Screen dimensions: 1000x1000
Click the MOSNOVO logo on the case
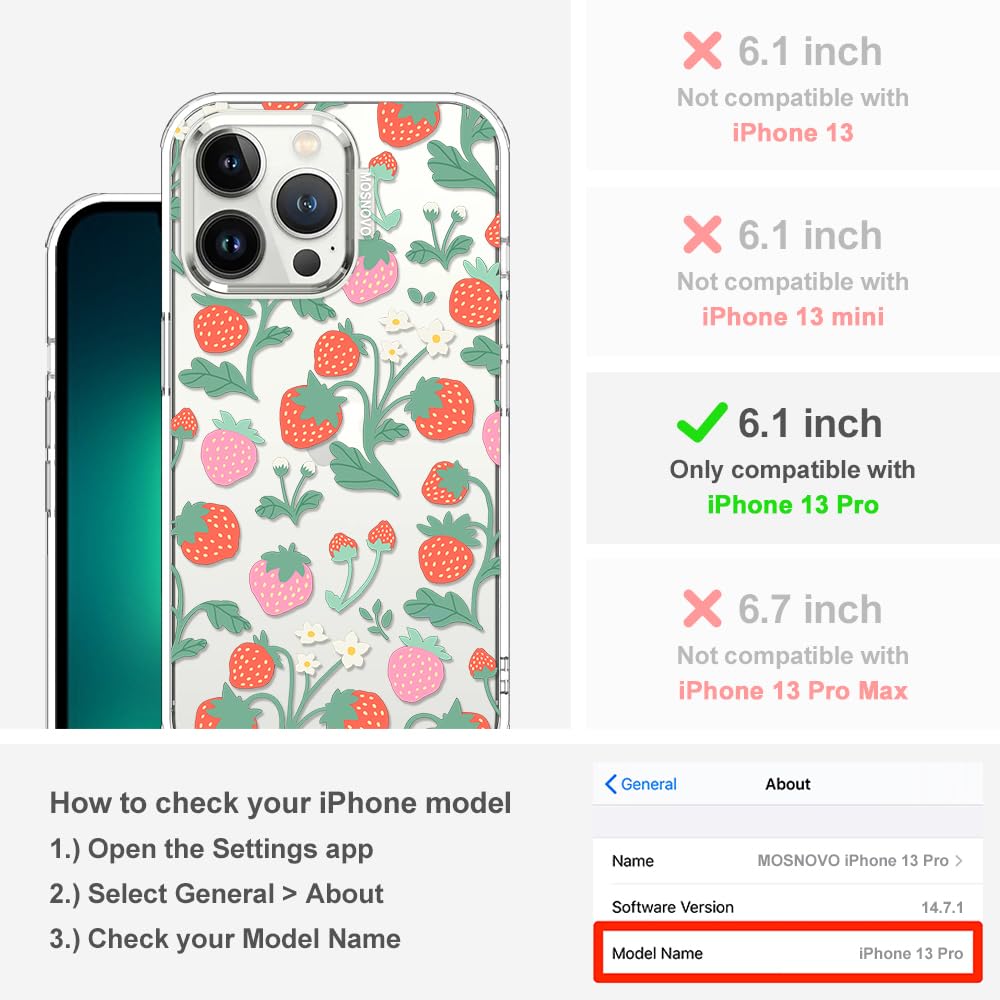click(365, 203)
